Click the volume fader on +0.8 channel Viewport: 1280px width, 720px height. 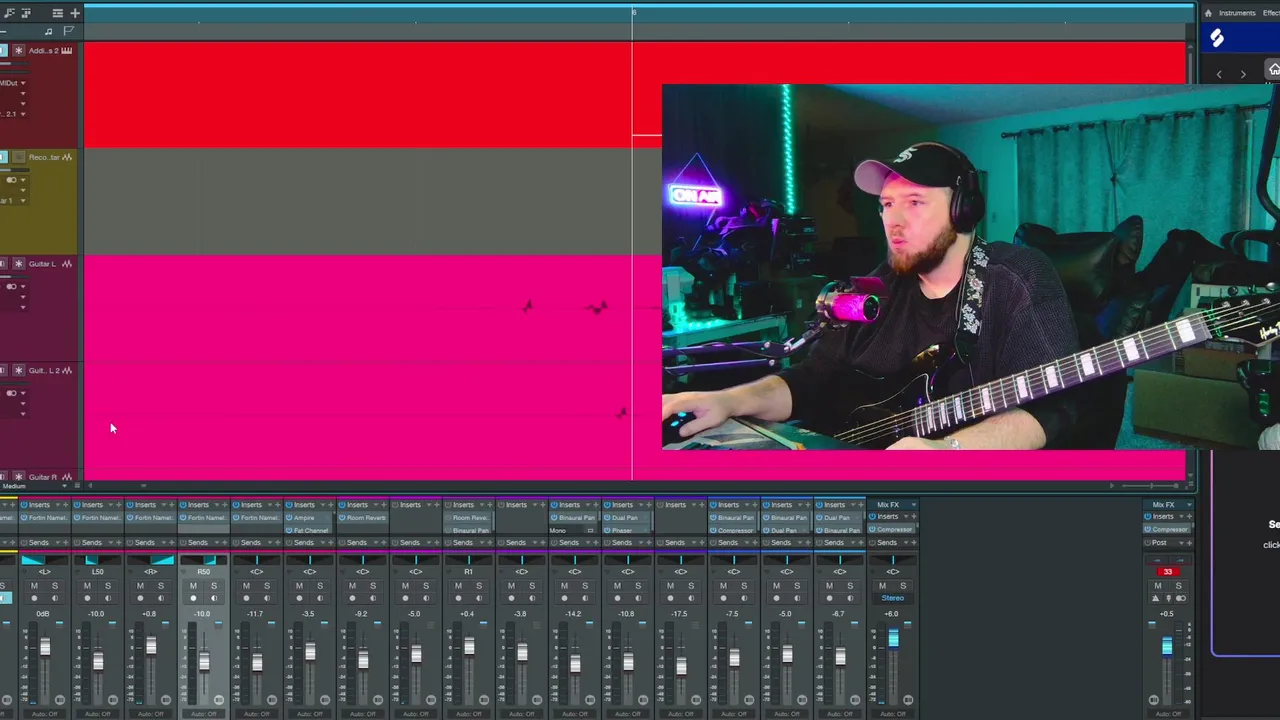(x=151, y=646)
